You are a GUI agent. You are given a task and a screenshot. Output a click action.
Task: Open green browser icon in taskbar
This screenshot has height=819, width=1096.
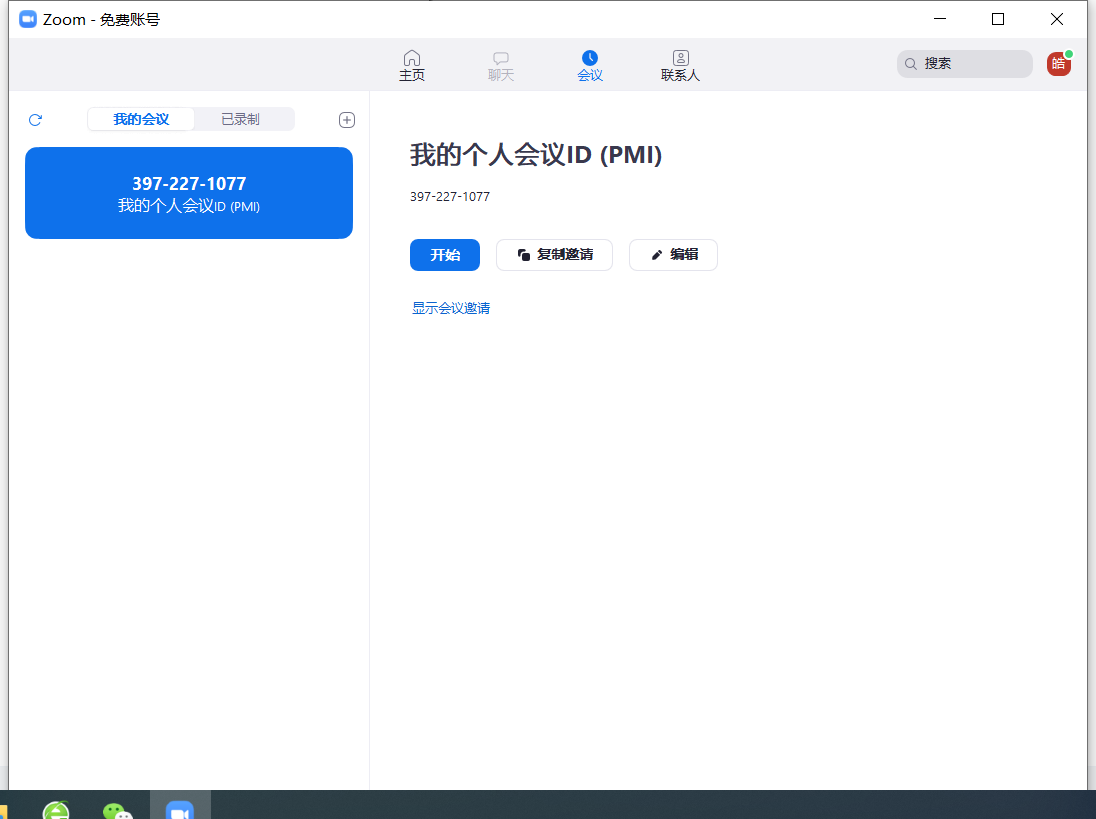tap(57, 811)
